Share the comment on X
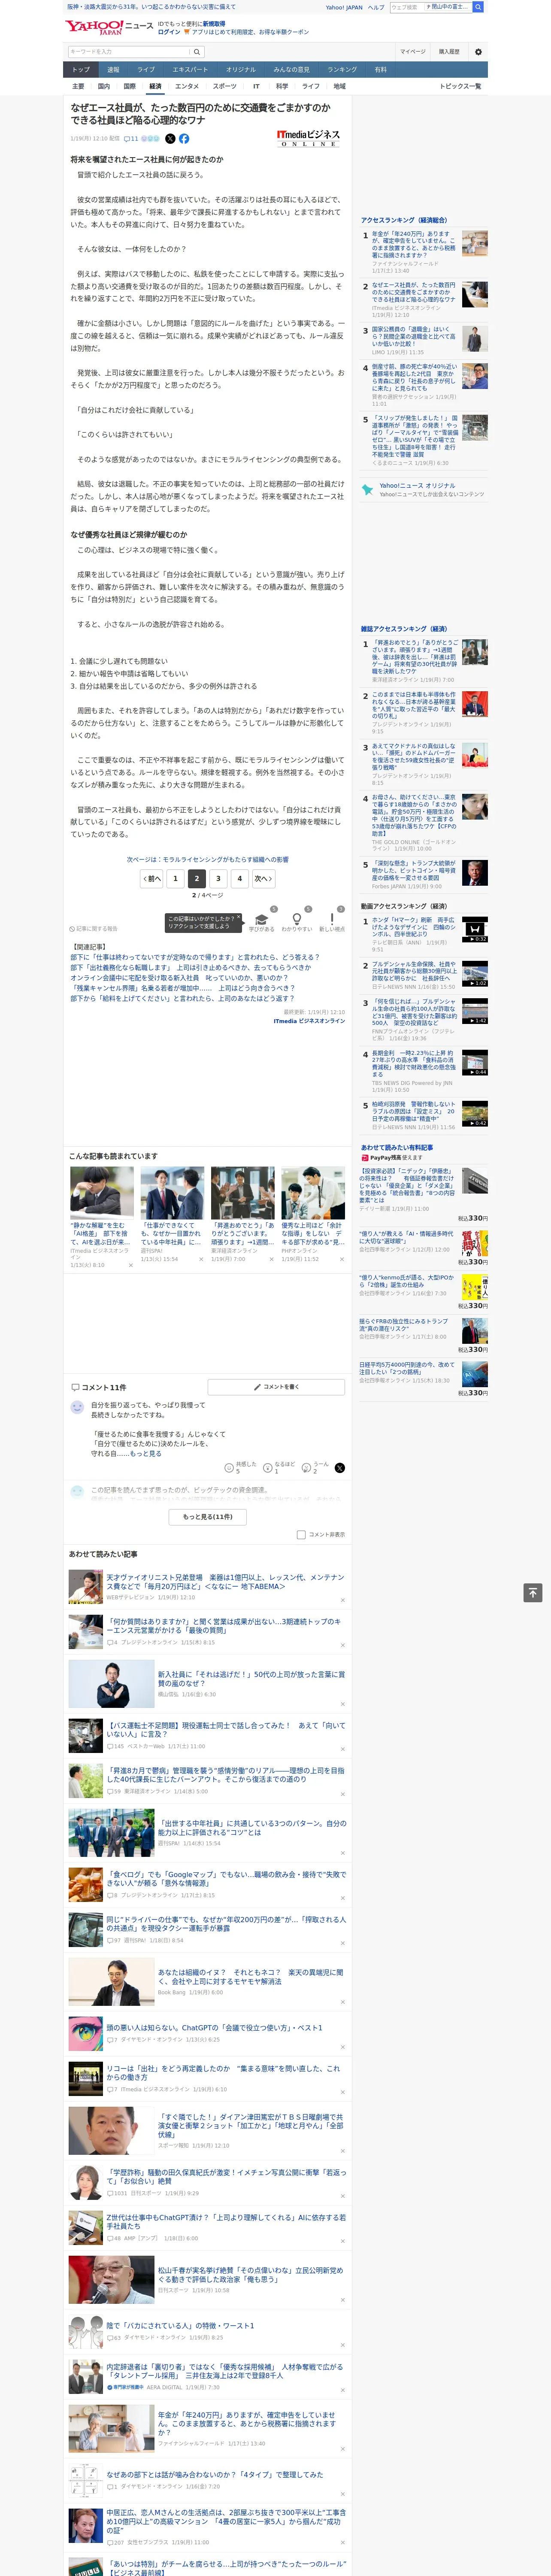Image resolution: width=551 pixels, height=2576 pixels. point(340,1468)
